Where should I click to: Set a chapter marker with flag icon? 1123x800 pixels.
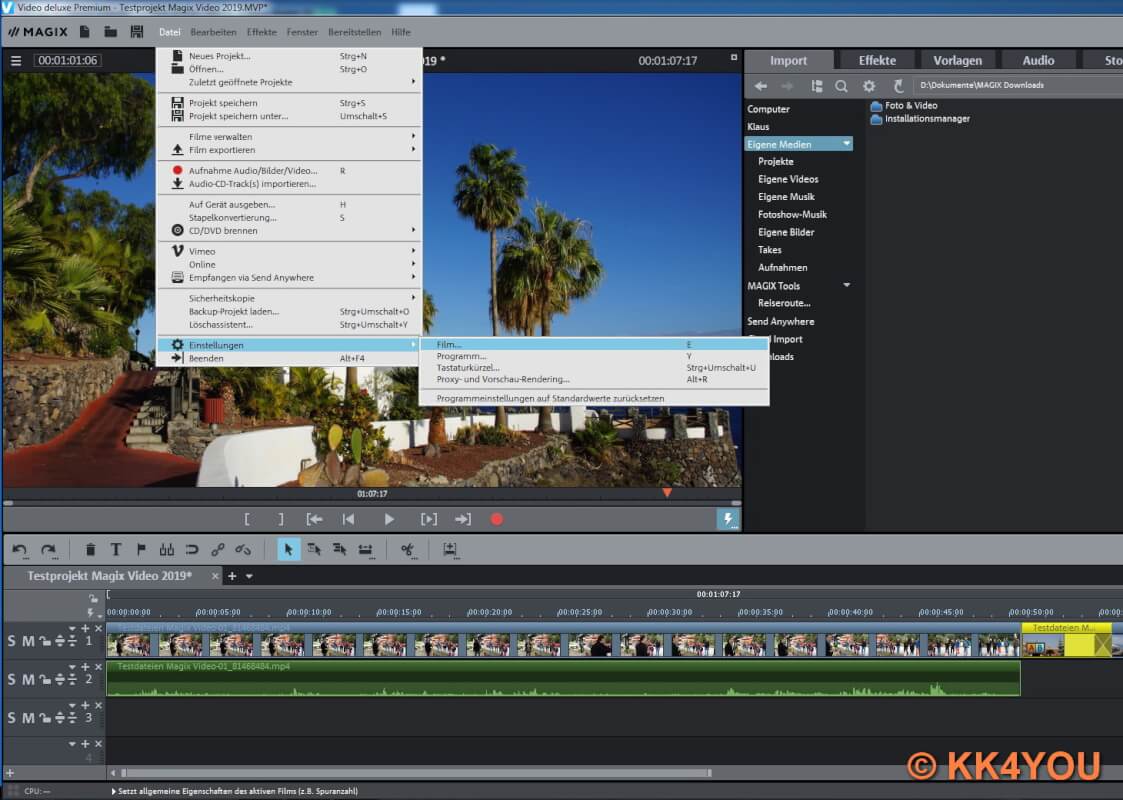pyautogui.click(x=141, y=549)
